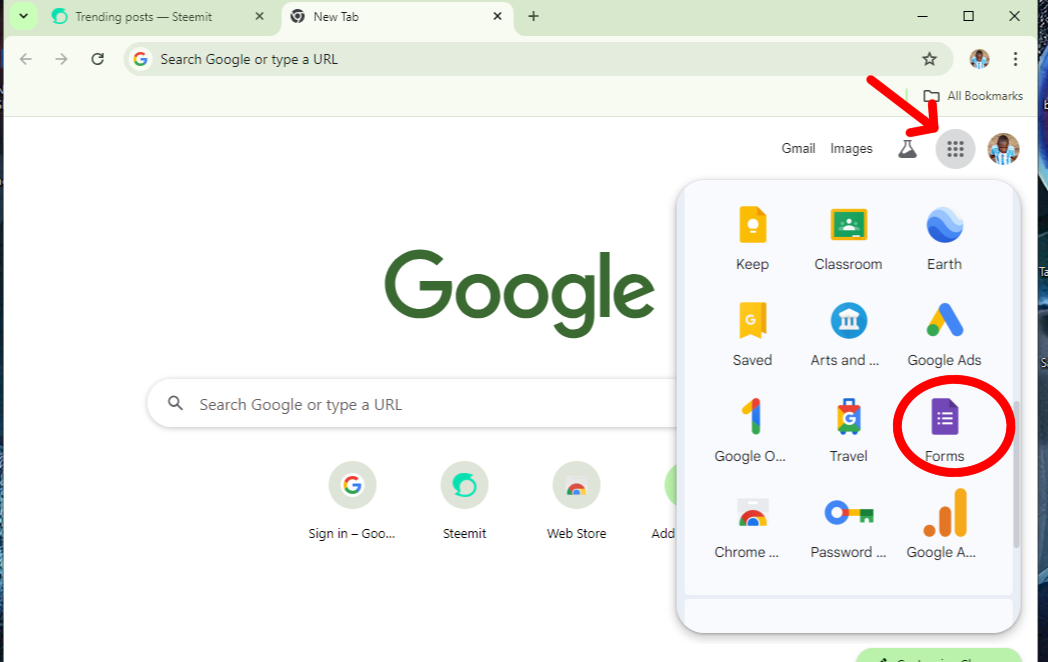The height and width of the screenshot is (662, 1048).
Task: Close the Google apps grid launcher
Action: click(x=955, y=148)
